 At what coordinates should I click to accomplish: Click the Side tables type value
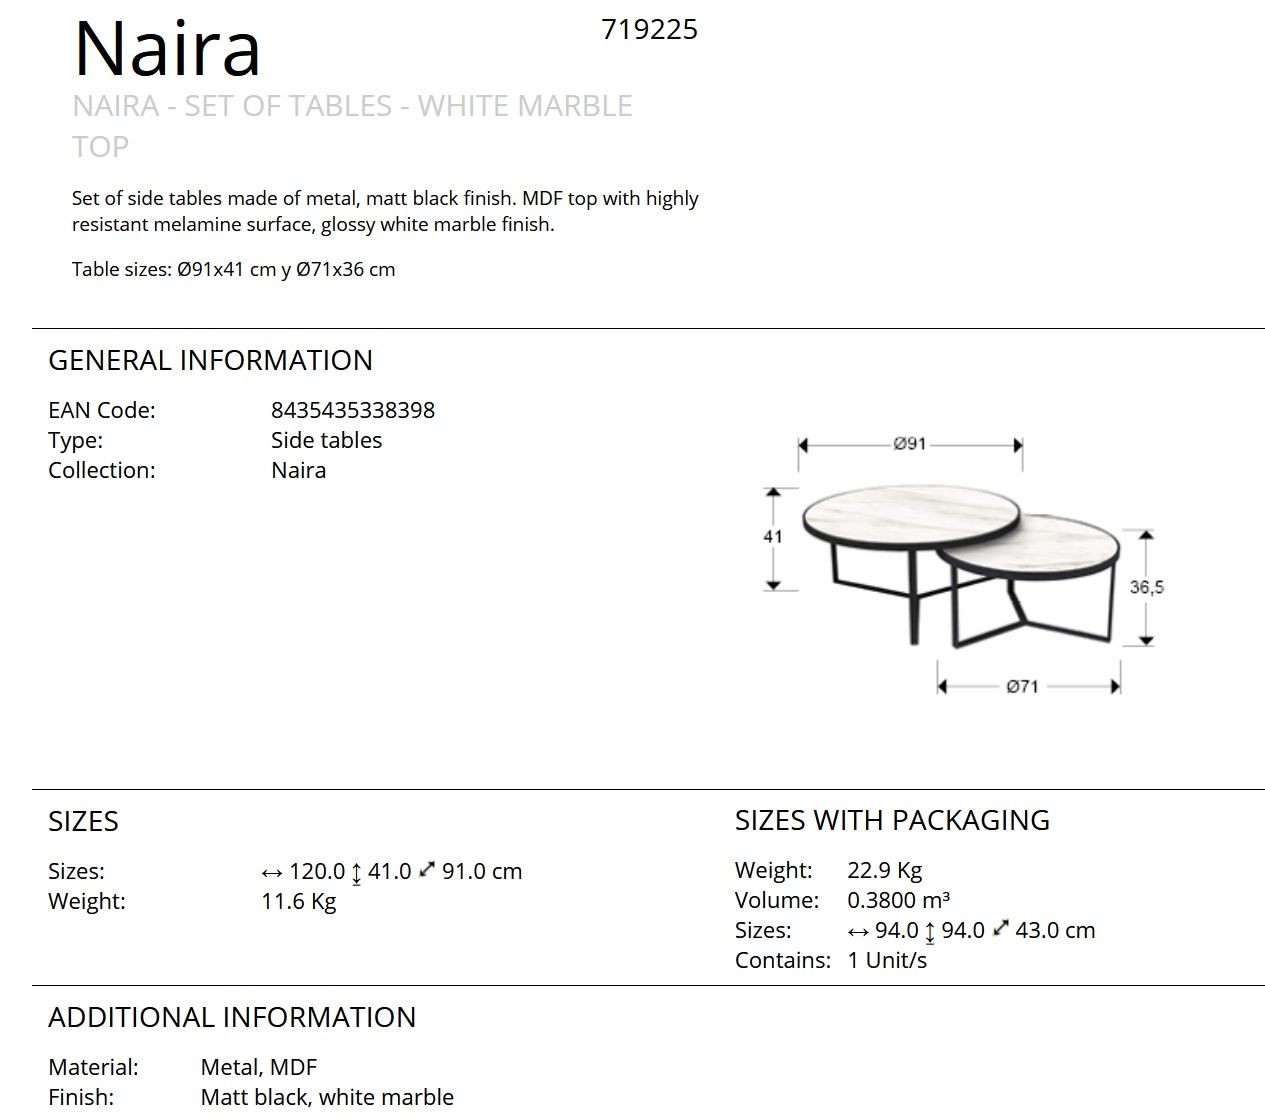[x=326, y=440]
